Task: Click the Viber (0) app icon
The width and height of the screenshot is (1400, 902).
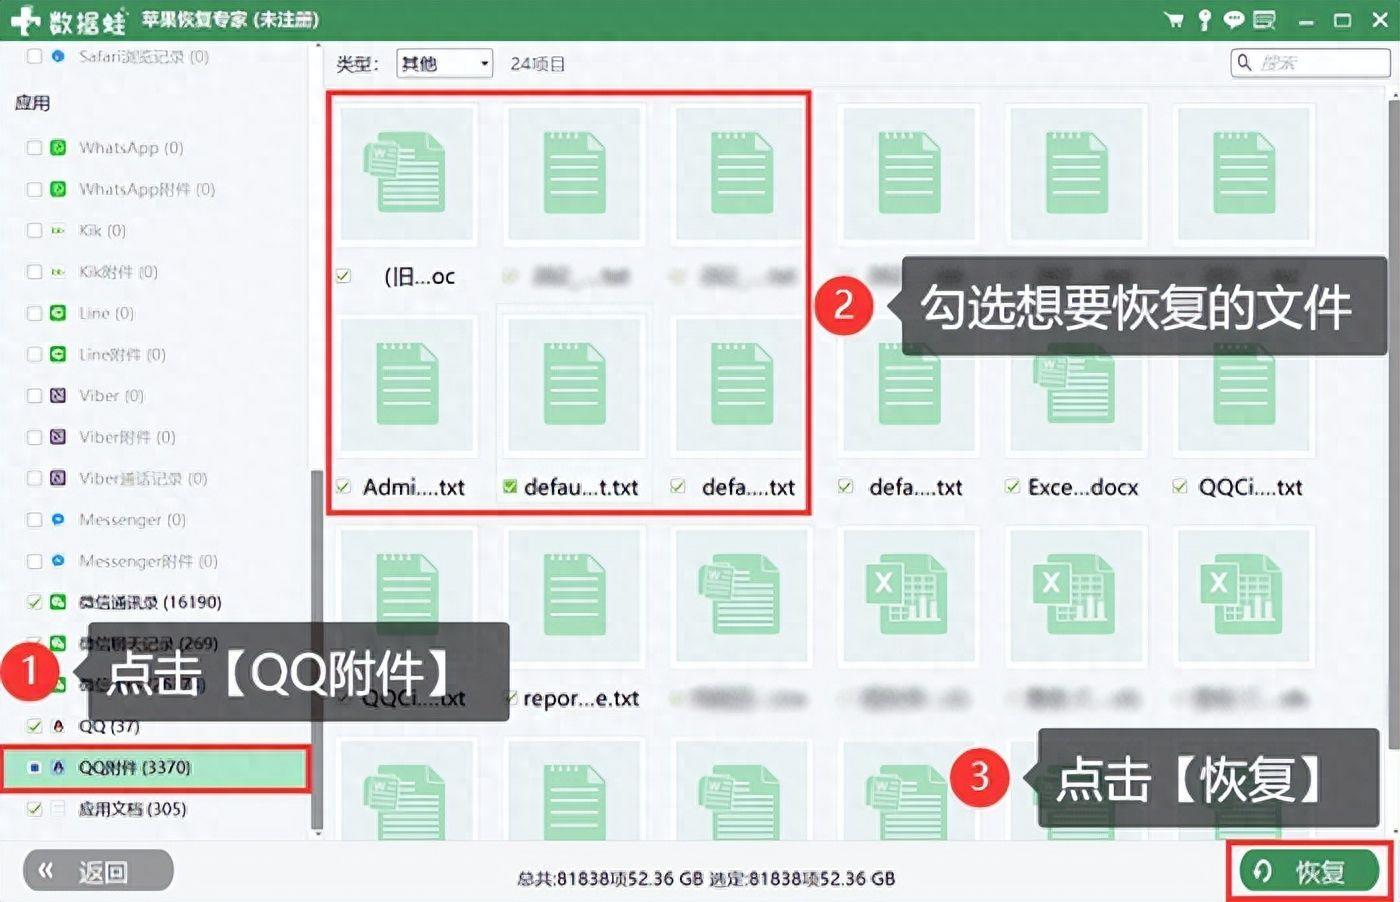Action: coord(58,396)
